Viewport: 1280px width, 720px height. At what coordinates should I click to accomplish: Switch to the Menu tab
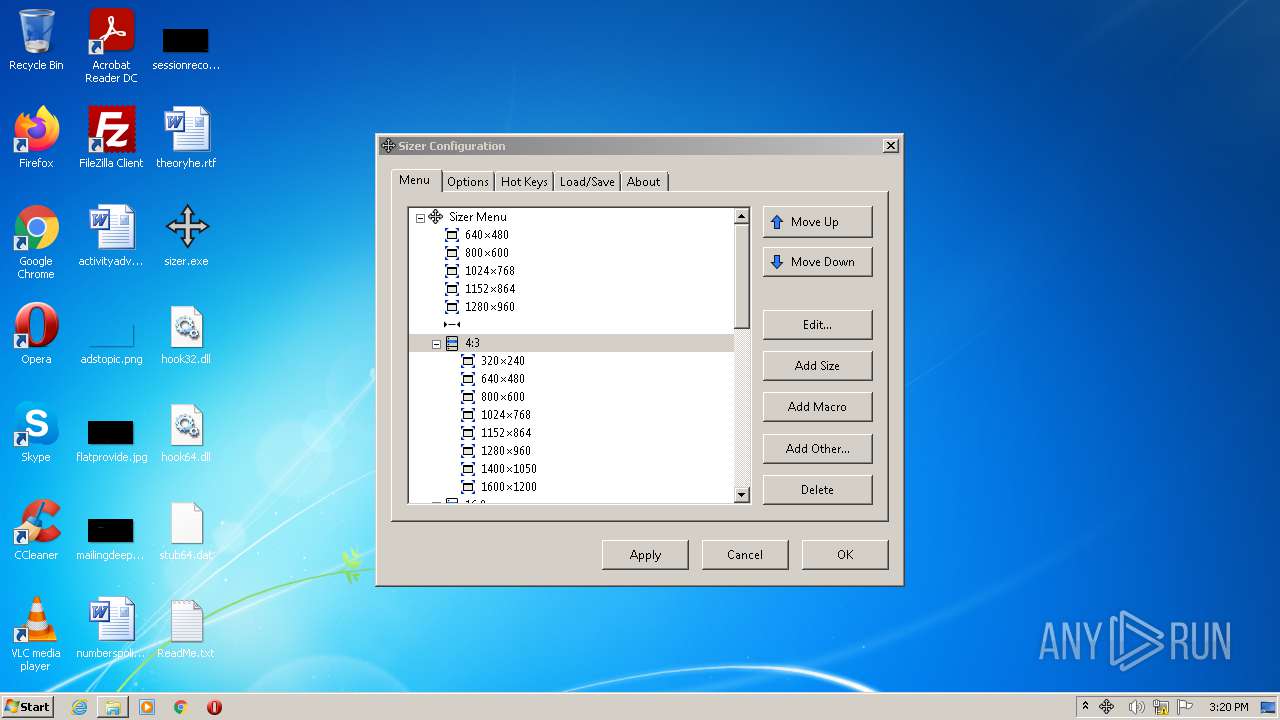point(414,180)
